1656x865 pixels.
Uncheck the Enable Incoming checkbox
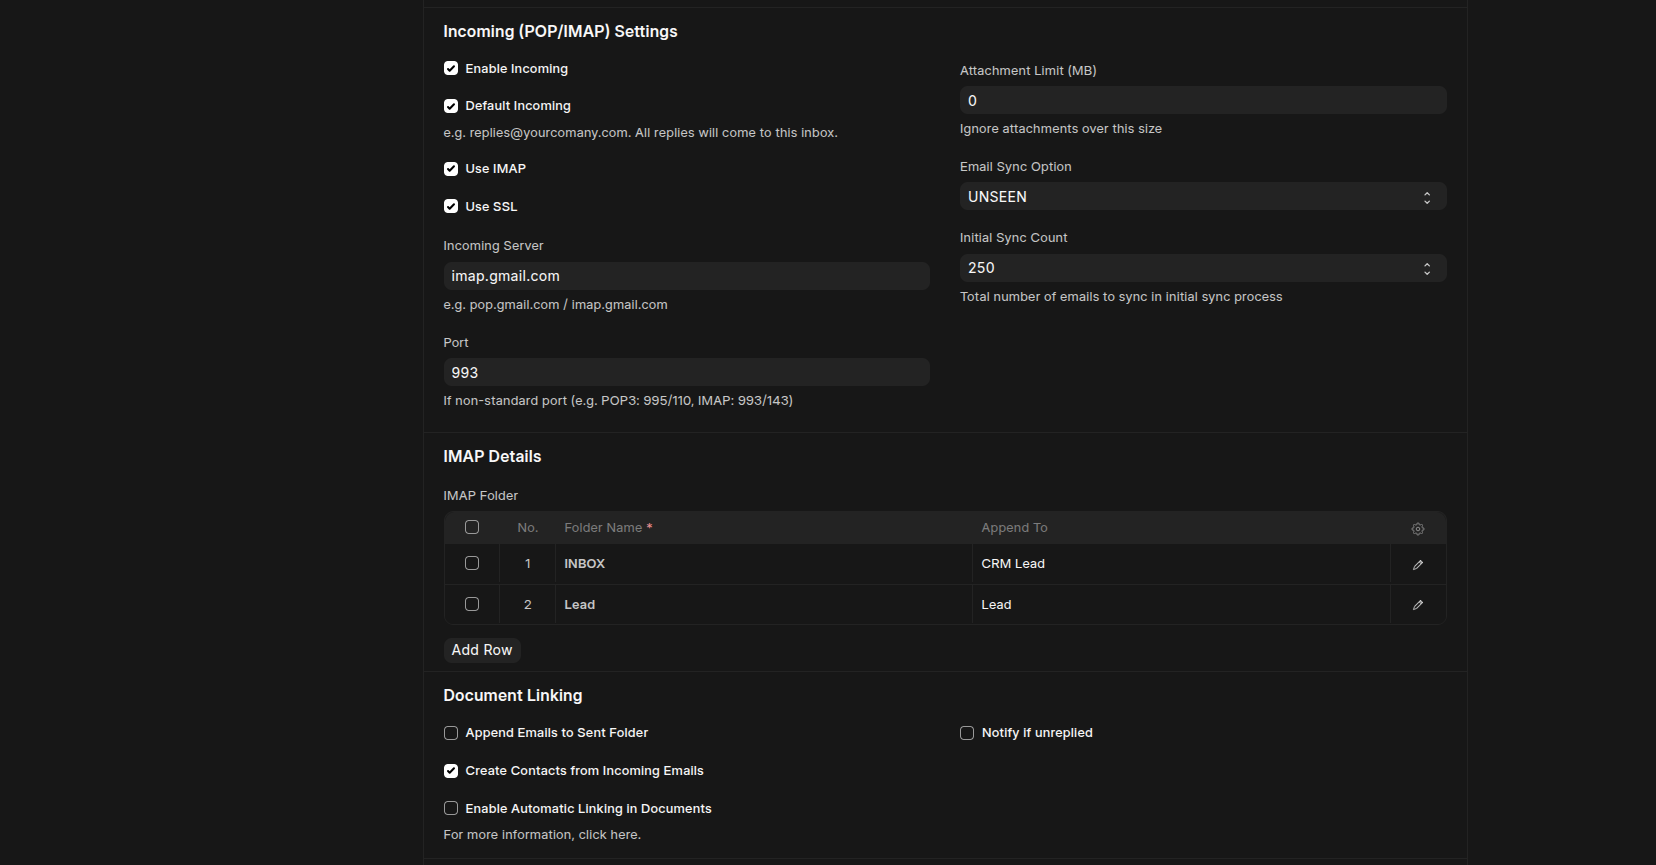click(x=451, y=69)
